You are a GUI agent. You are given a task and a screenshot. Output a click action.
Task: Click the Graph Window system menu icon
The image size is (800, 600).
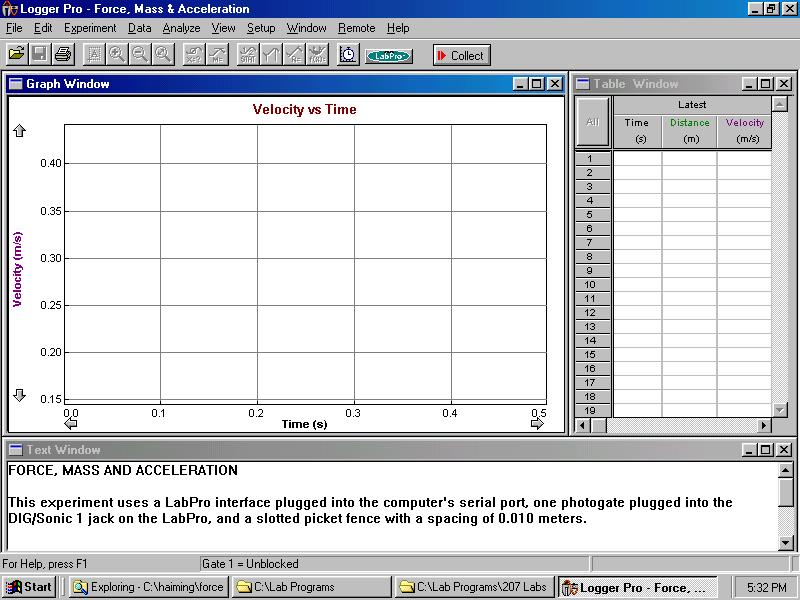tap(16, 84)
